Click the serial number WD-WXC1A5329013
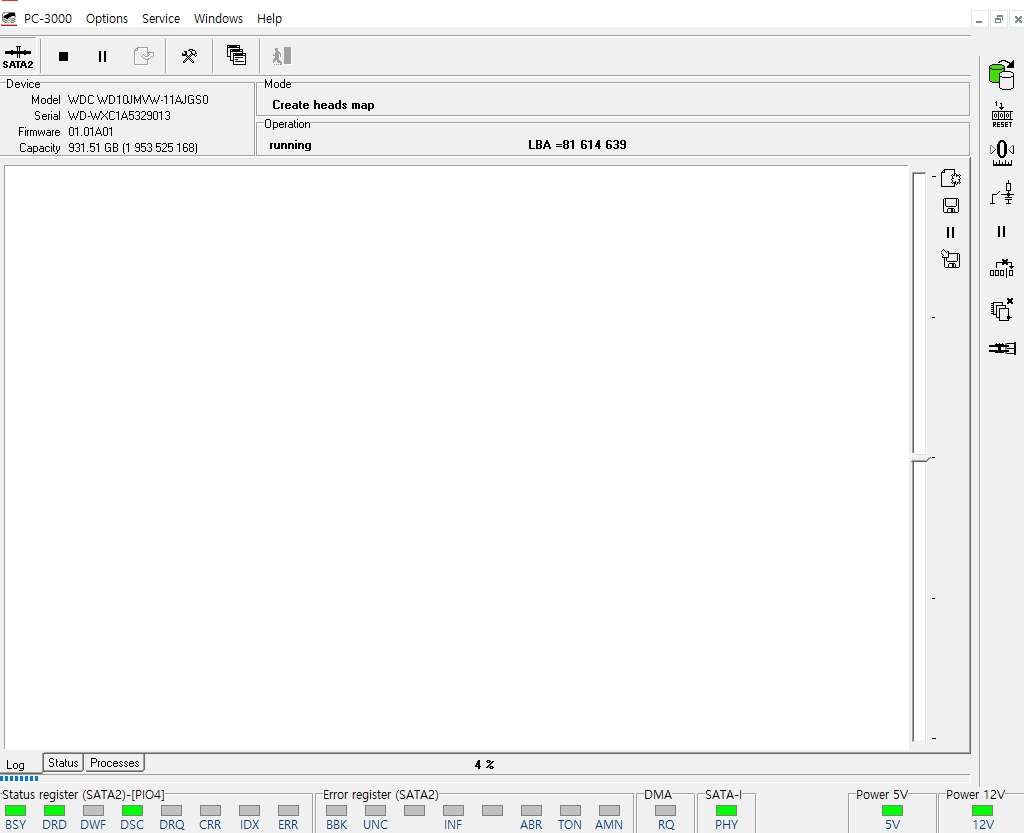 coord(119,116)
